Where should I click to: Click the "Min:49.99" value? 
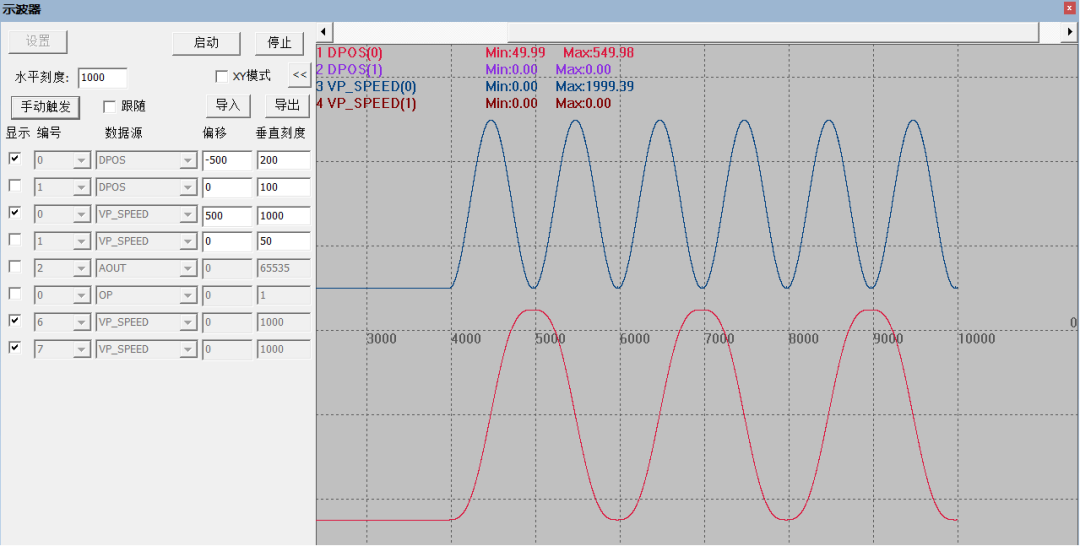[515, 53]
